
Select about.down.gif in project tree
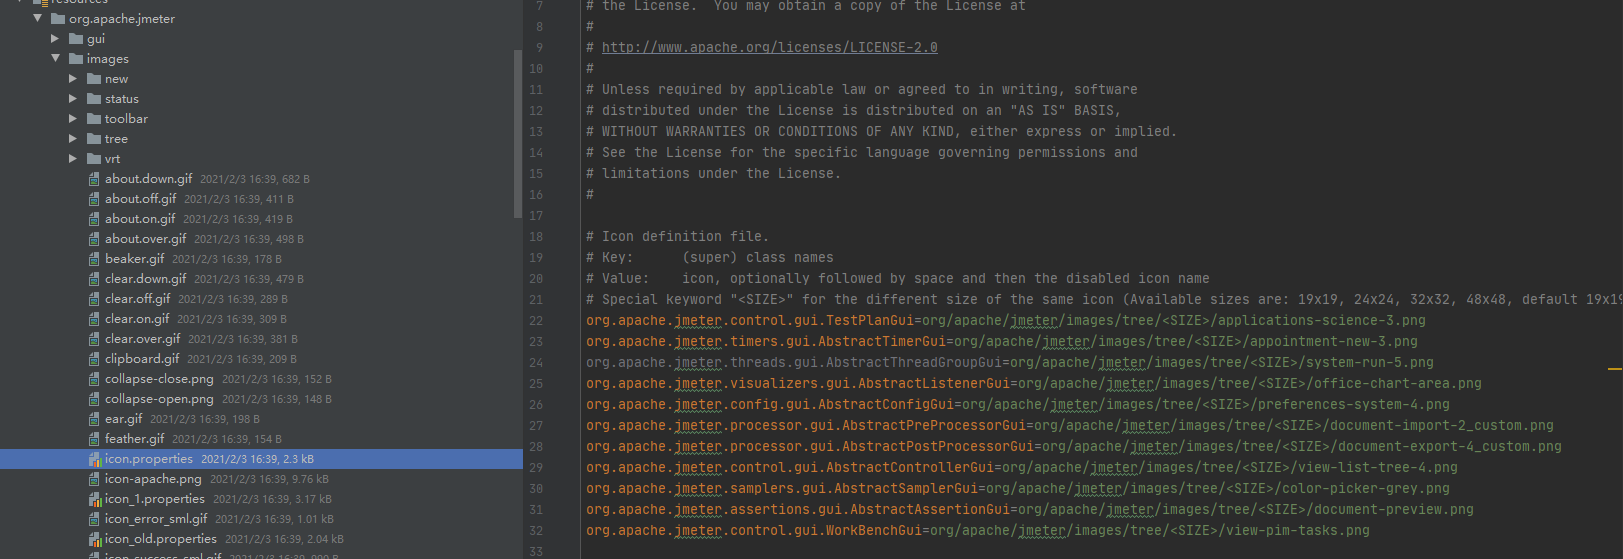(x=148, y=179)
